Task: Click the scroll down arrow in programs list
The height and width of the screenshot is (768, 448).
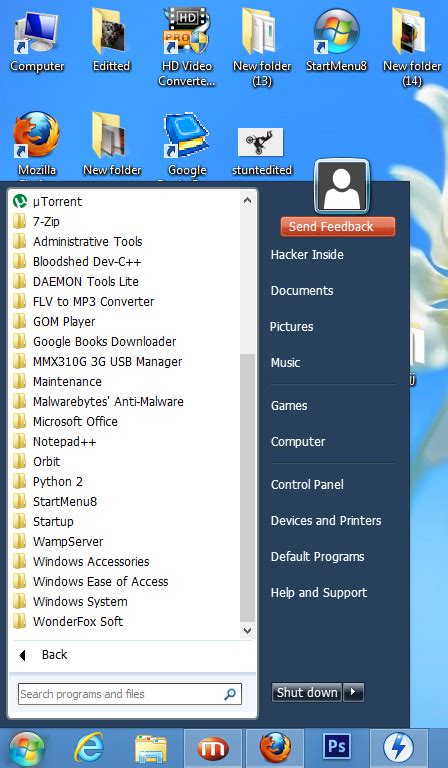Action: point(248,630)
